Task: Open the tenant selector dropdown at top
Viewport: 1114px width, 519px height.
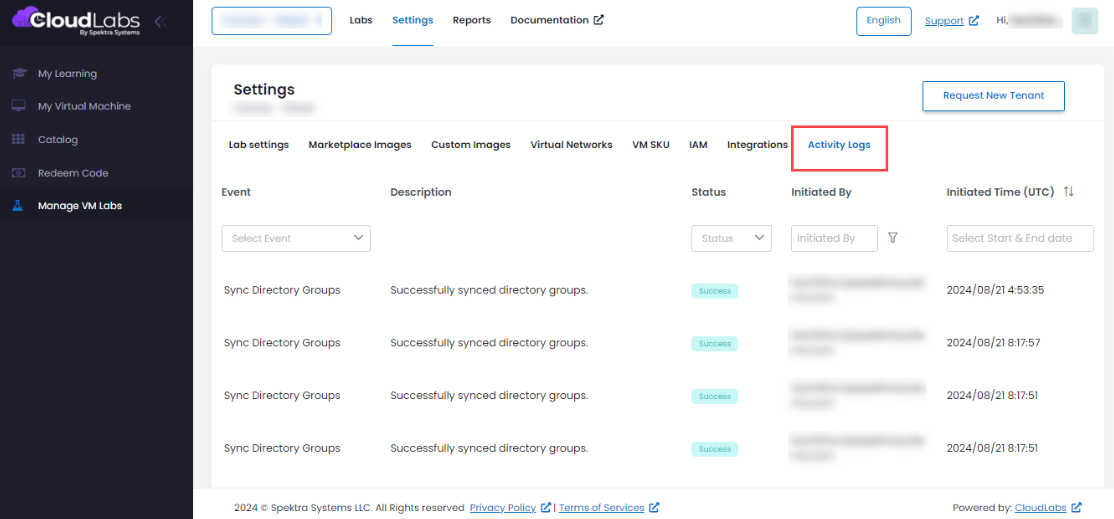Action: pyautogui.click(x=271, y=21)
